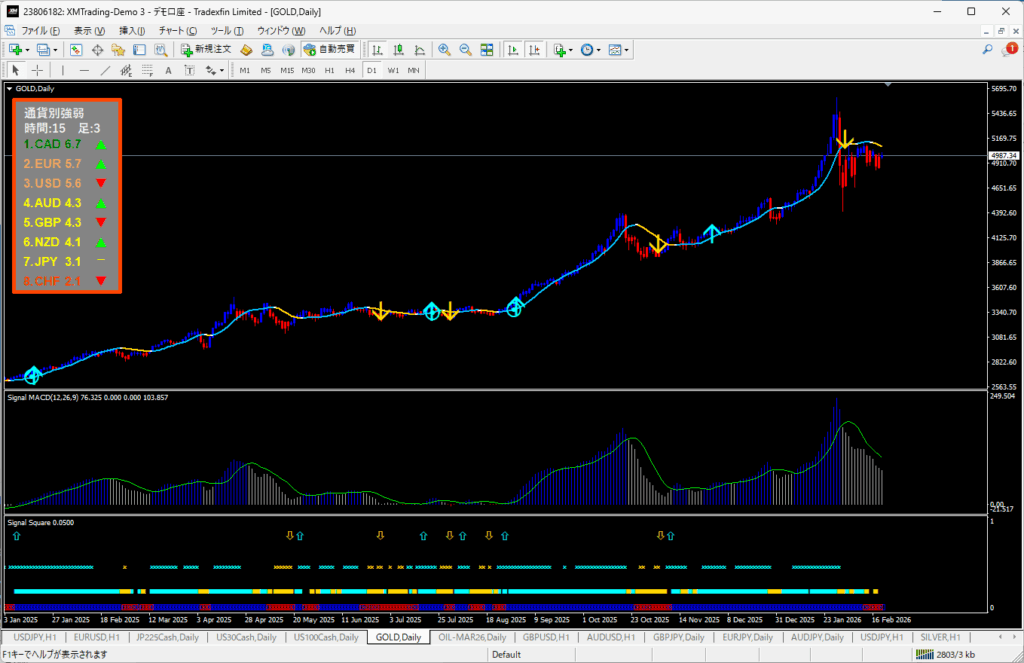1024x663 pixels.
Task: Click the chart shift triangle marker
Action: (888, 86)
